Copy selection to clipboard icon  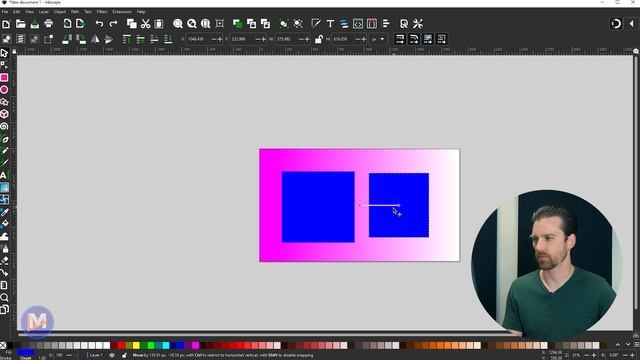pyautogui.click(x=131, y=24)
